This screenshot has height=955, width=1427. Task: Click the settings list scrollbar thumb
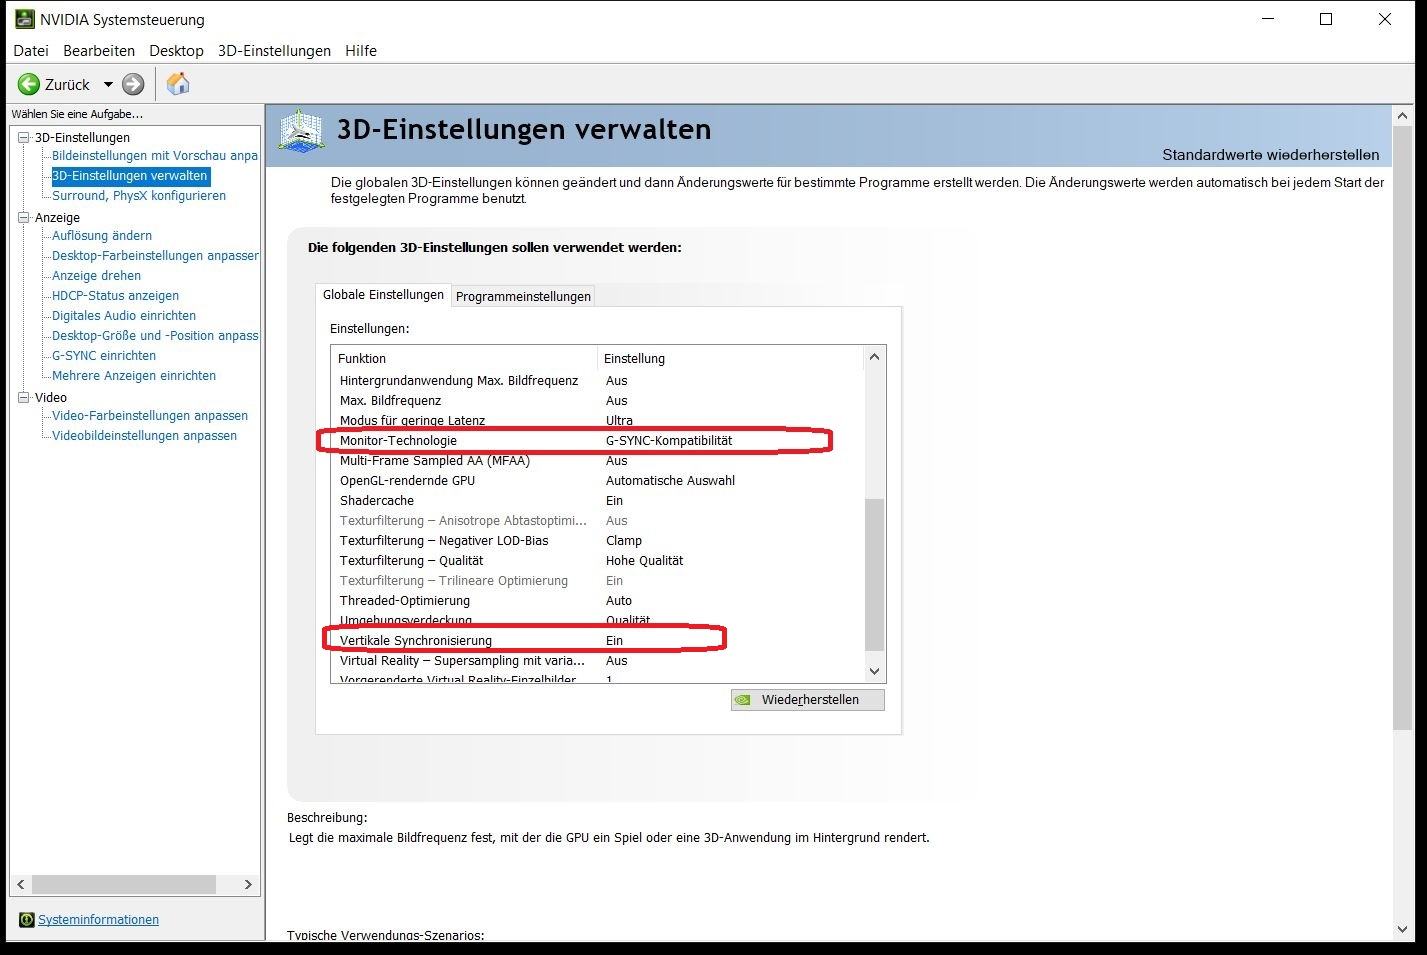tap(874, 574)
